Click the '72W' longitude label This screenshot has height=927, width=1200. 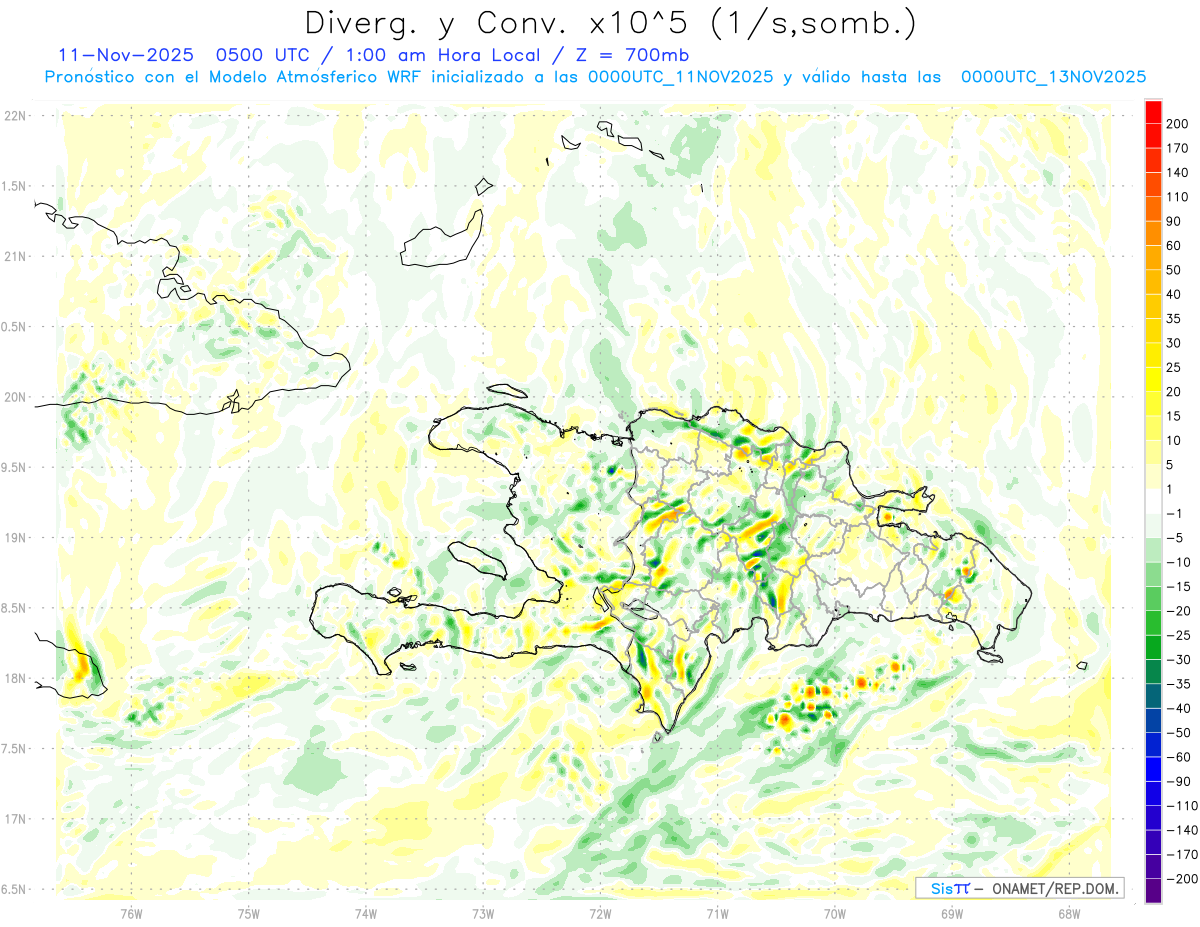(600, 913)
